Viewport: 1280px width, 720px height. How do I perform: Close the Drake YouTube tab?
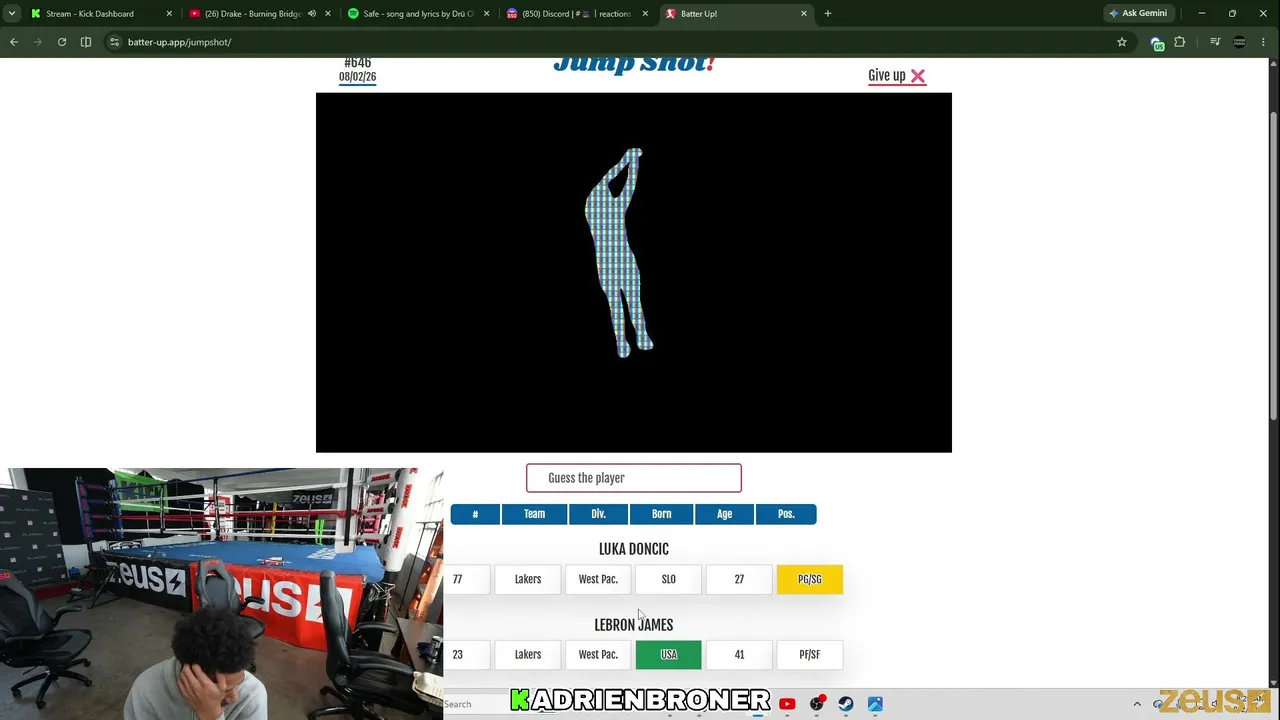327,14
